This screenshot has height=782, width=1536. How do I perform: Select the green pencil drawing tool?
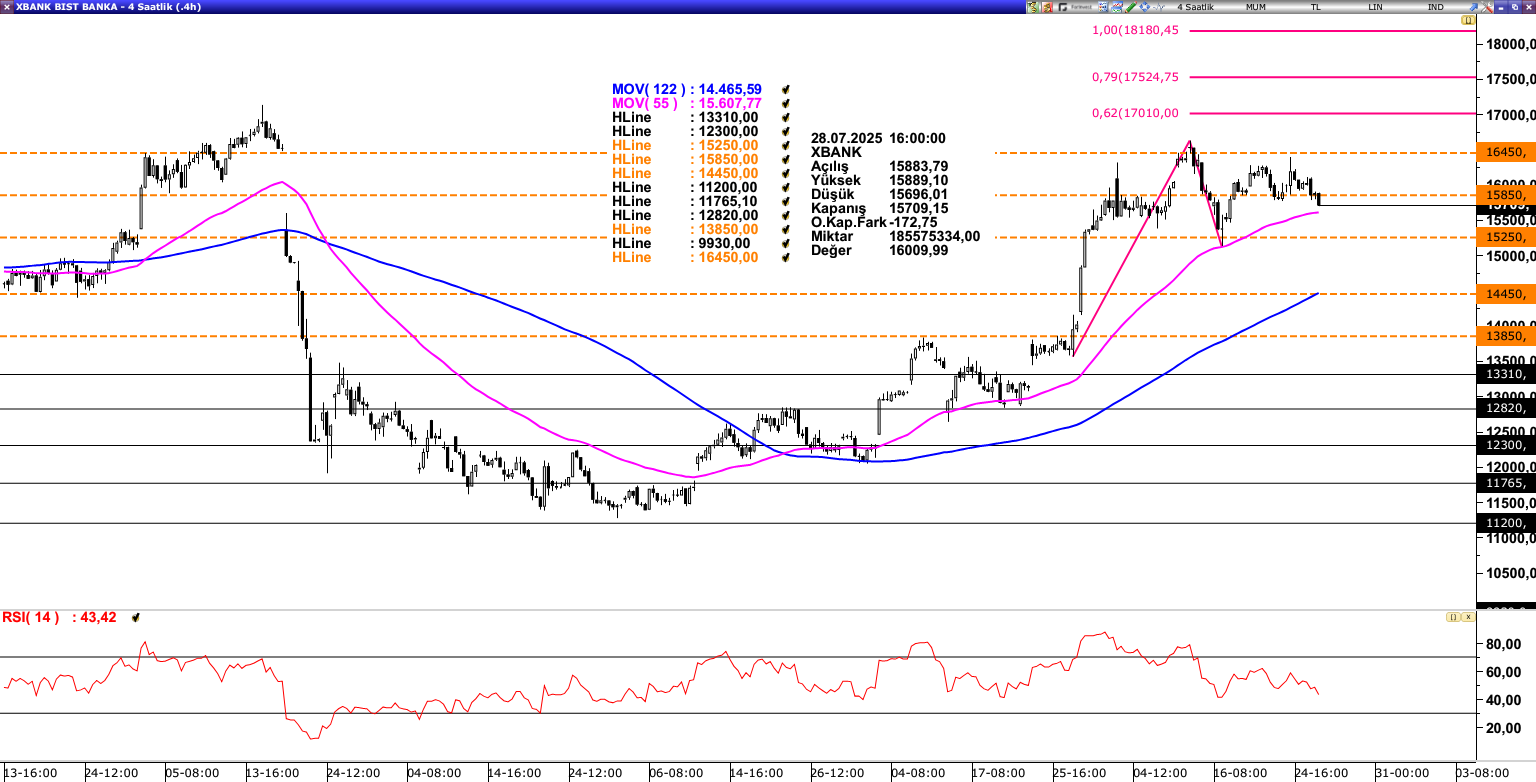1130,7
